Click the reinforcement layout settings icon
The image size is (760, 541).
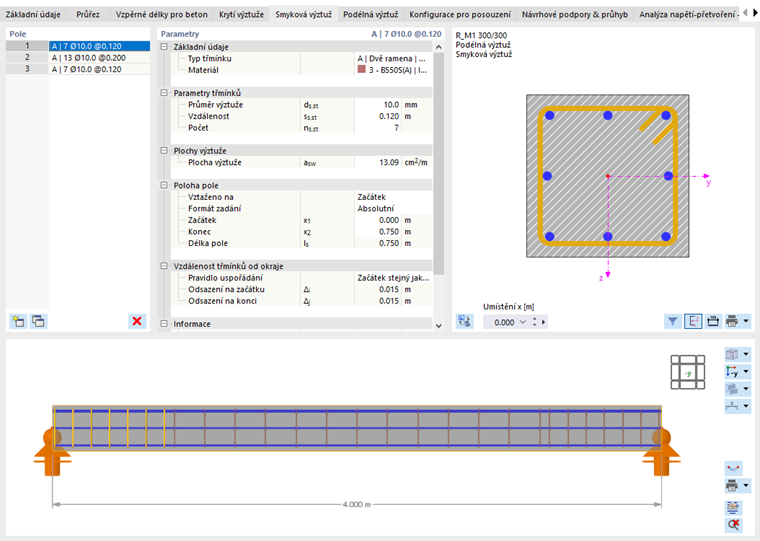tap(733, 507)
